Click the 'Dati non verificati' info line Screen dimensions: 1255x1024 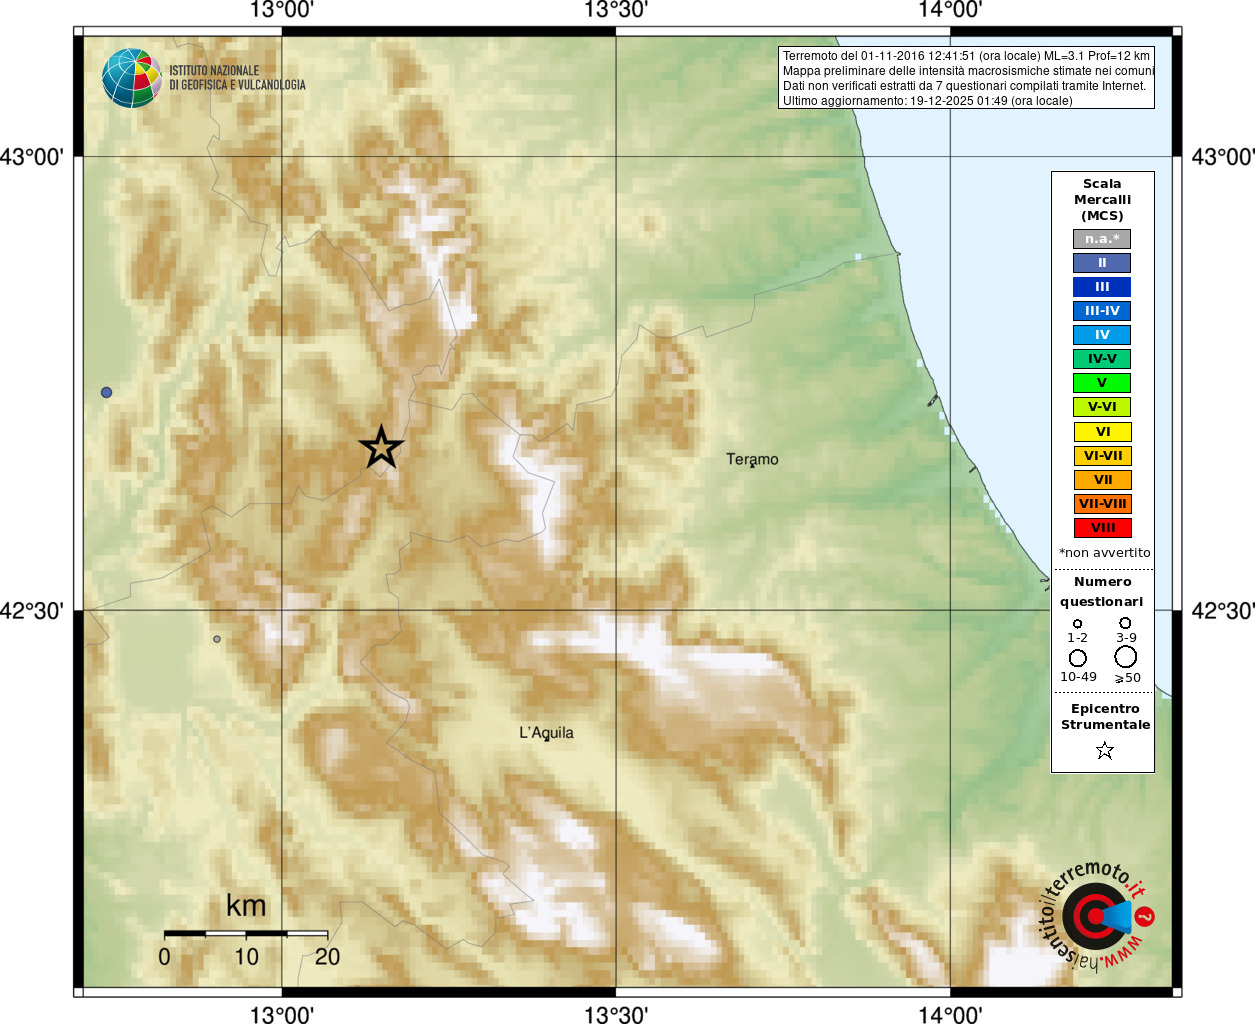[x=964, y=86]
